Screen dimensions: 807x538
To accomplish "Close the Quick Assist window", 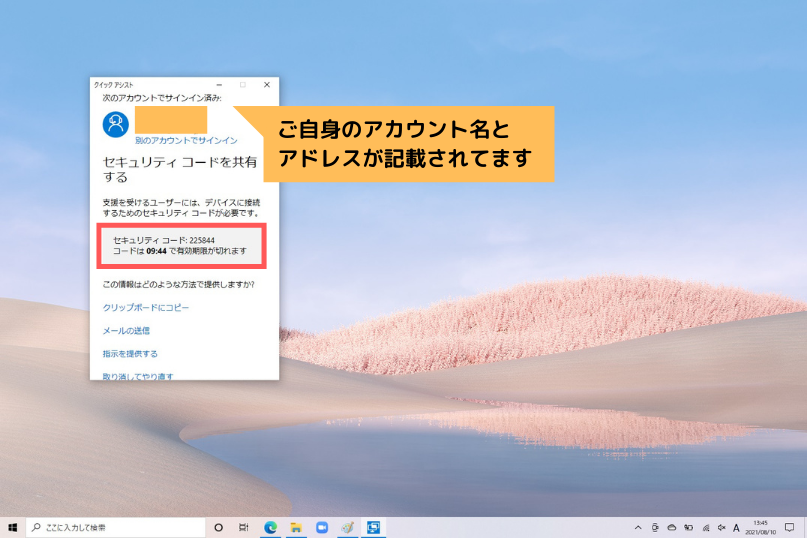I will pyautogui.click(x=267, y=84).
